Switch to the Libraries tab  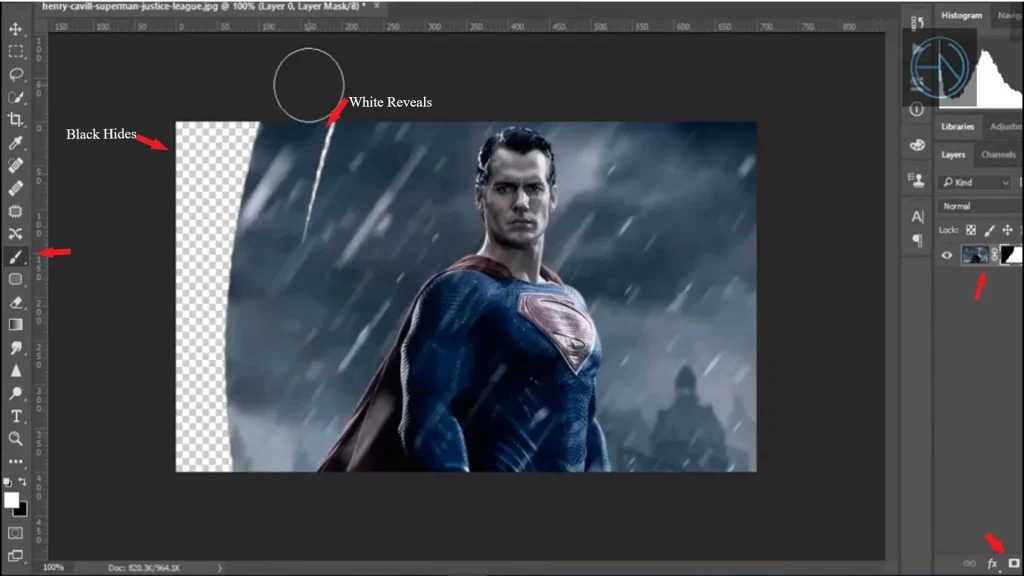pyautogui.click(x=957, y=127)
